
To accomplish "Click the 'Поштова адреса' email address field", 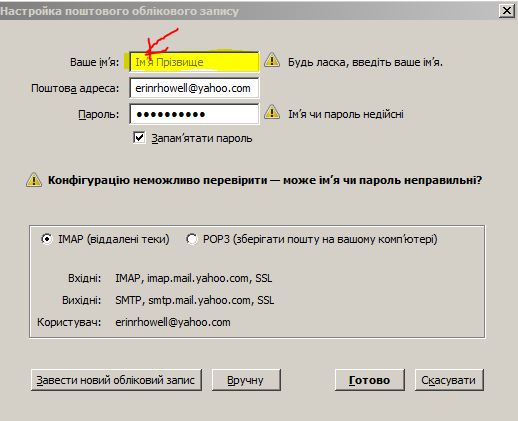I will pos(194,88).
